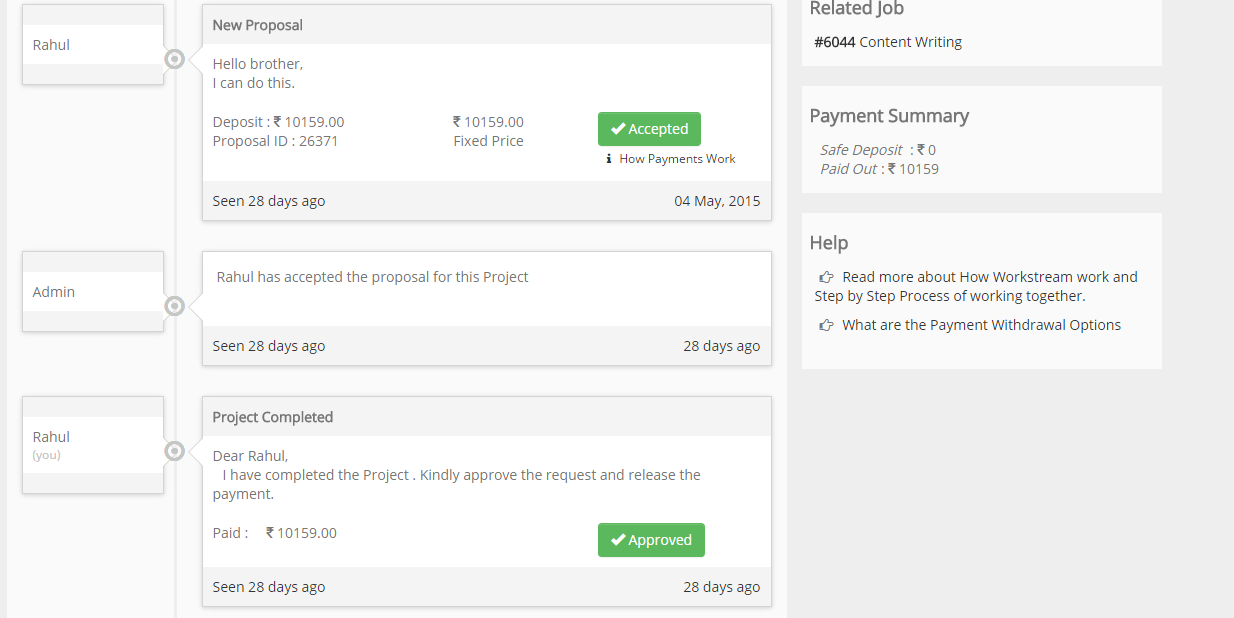Click the timeline marker beside Admin message
Viewport: 1234px width, 618px height.
175,306
